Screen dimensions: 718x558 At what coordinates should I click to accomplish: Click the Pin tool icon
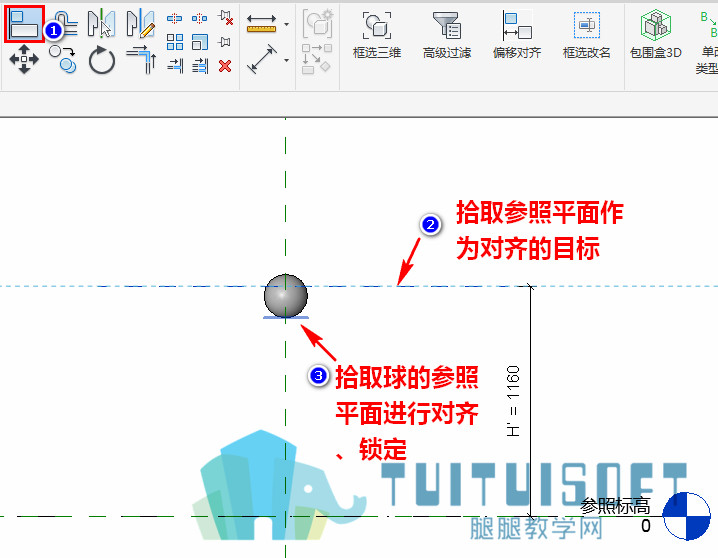point(224,42)
